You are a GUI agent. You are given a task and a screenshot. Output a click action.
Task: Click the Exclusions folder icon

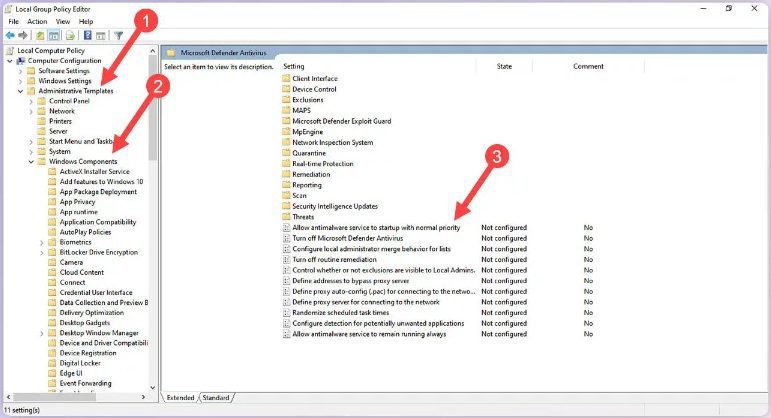pyautogui.click(x=287, y=99)
